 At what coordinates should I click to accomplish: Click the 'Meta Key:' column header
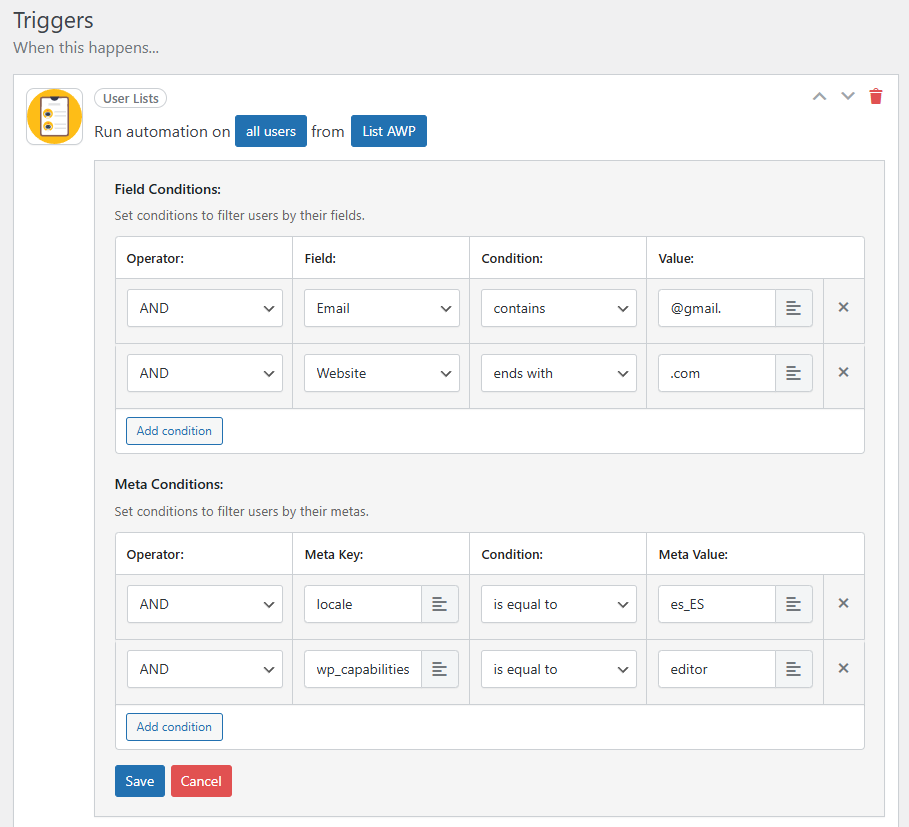pos(334,555)
